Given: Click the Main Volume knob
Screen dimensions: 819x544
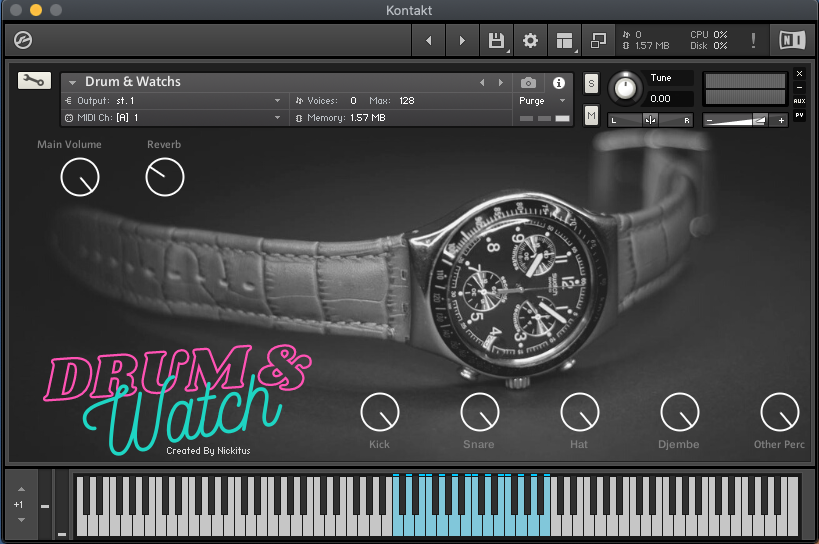Looking at the screenshot, I should pyautogui.click(x=80, y=178).
